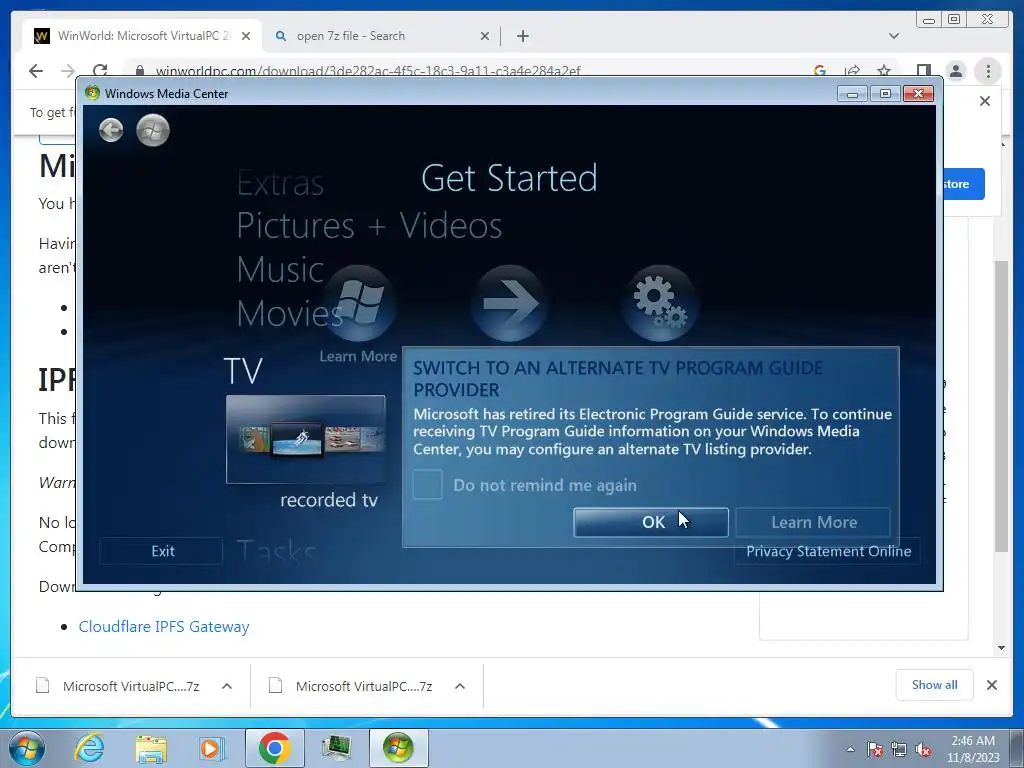
Task: Switch to Media Center taskbar button
Action: 398,748
